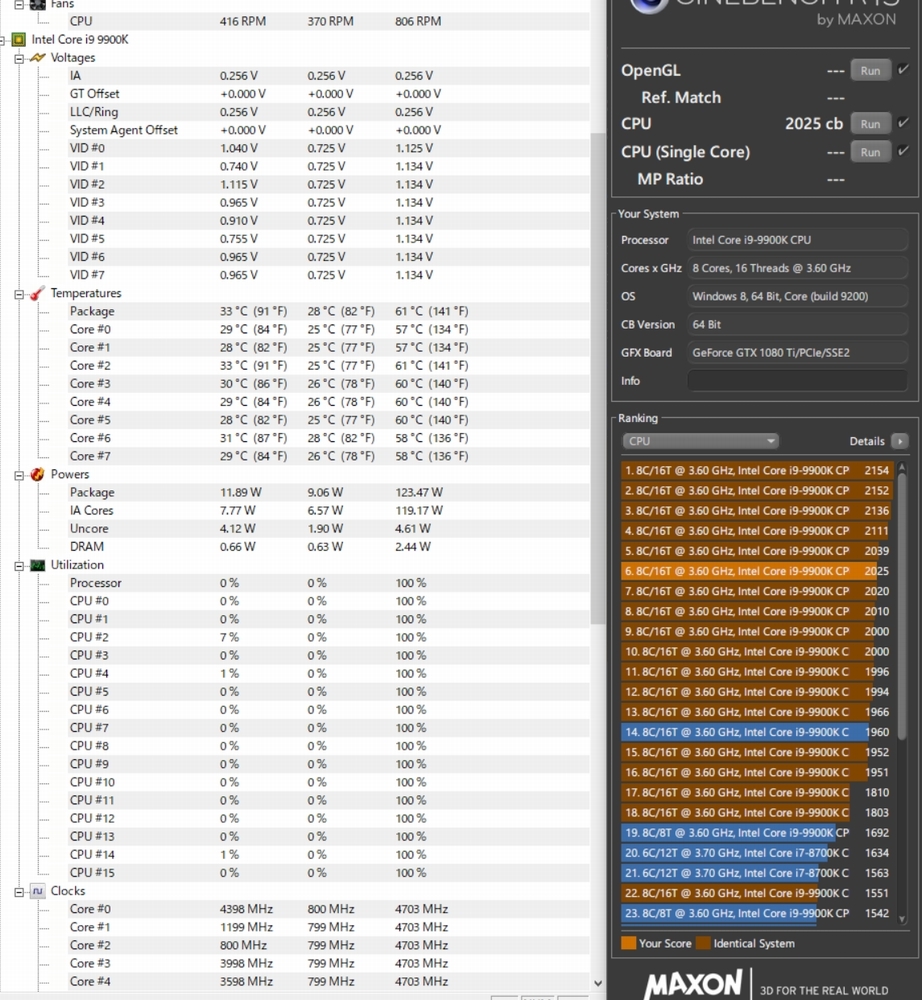The image size is (922, 1000).
Task: Click the Fans icon in the tree
Action: (37, 5)
